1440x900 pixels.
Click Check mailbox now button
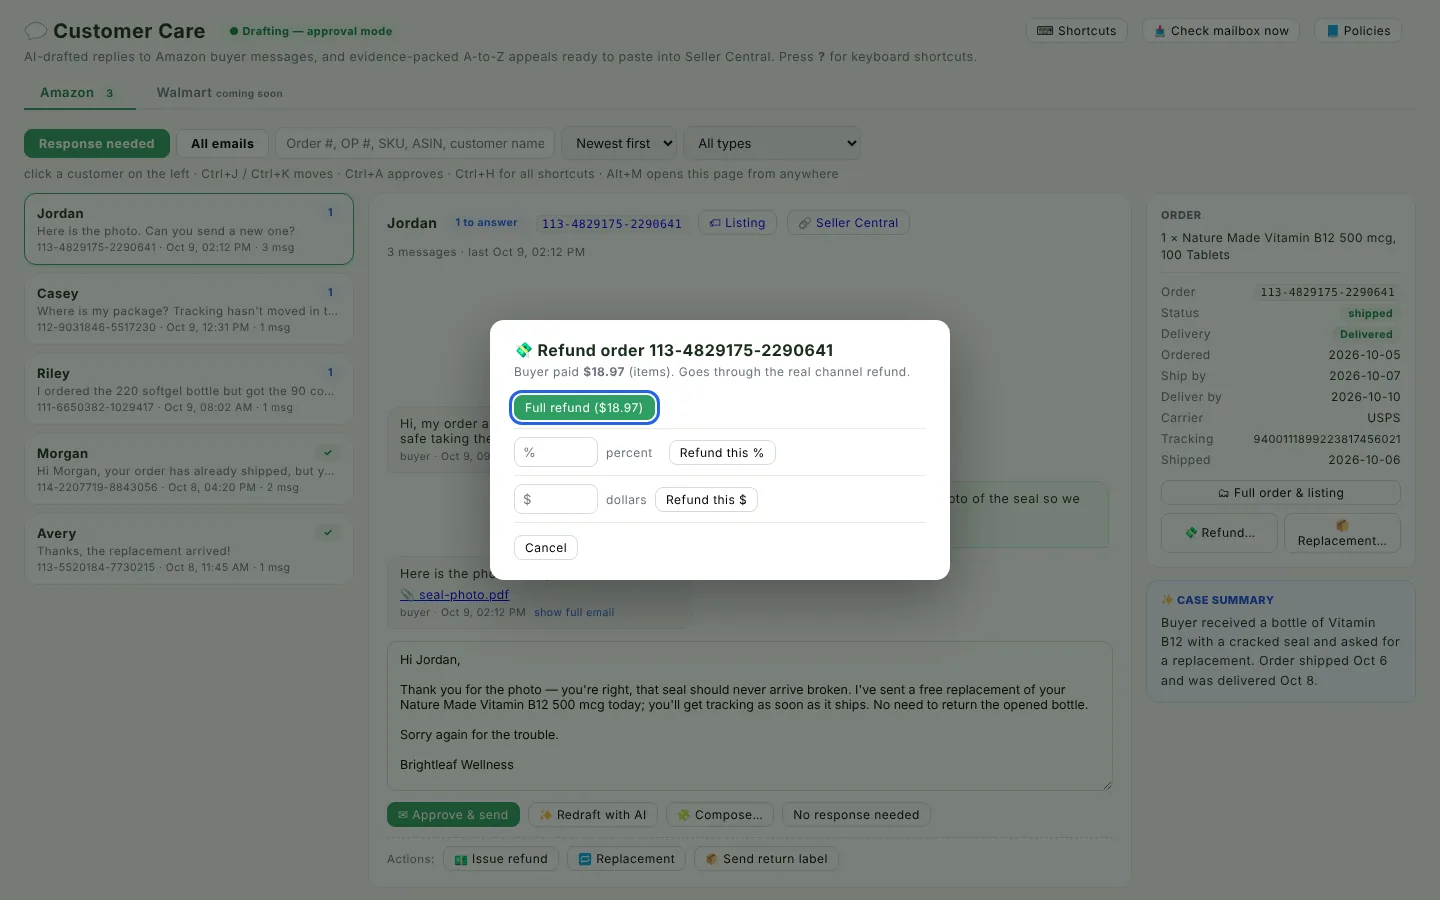(x=1221, y=31)
